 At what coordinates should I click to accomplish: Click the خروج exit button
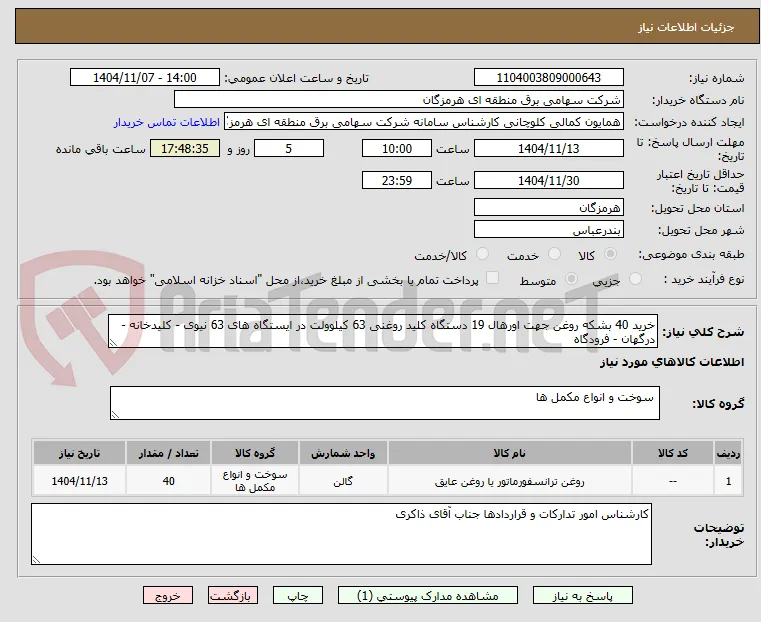pos(168,595)
